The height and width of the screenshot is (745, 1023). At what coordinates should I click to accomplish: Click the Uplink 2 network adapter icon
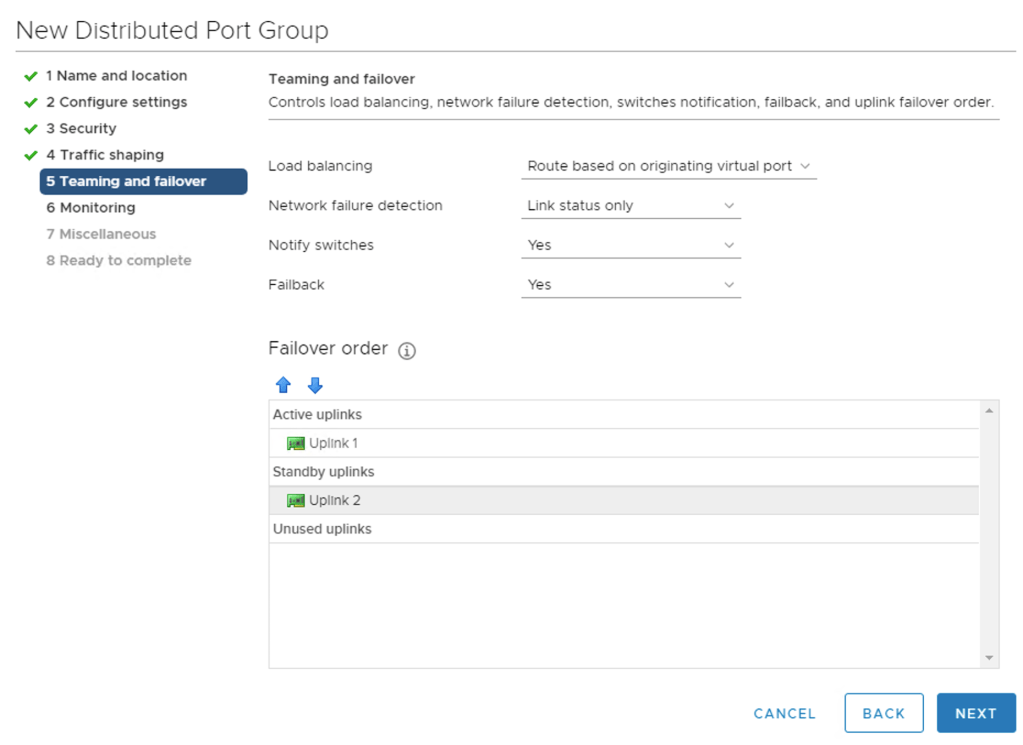pos(295,500)
